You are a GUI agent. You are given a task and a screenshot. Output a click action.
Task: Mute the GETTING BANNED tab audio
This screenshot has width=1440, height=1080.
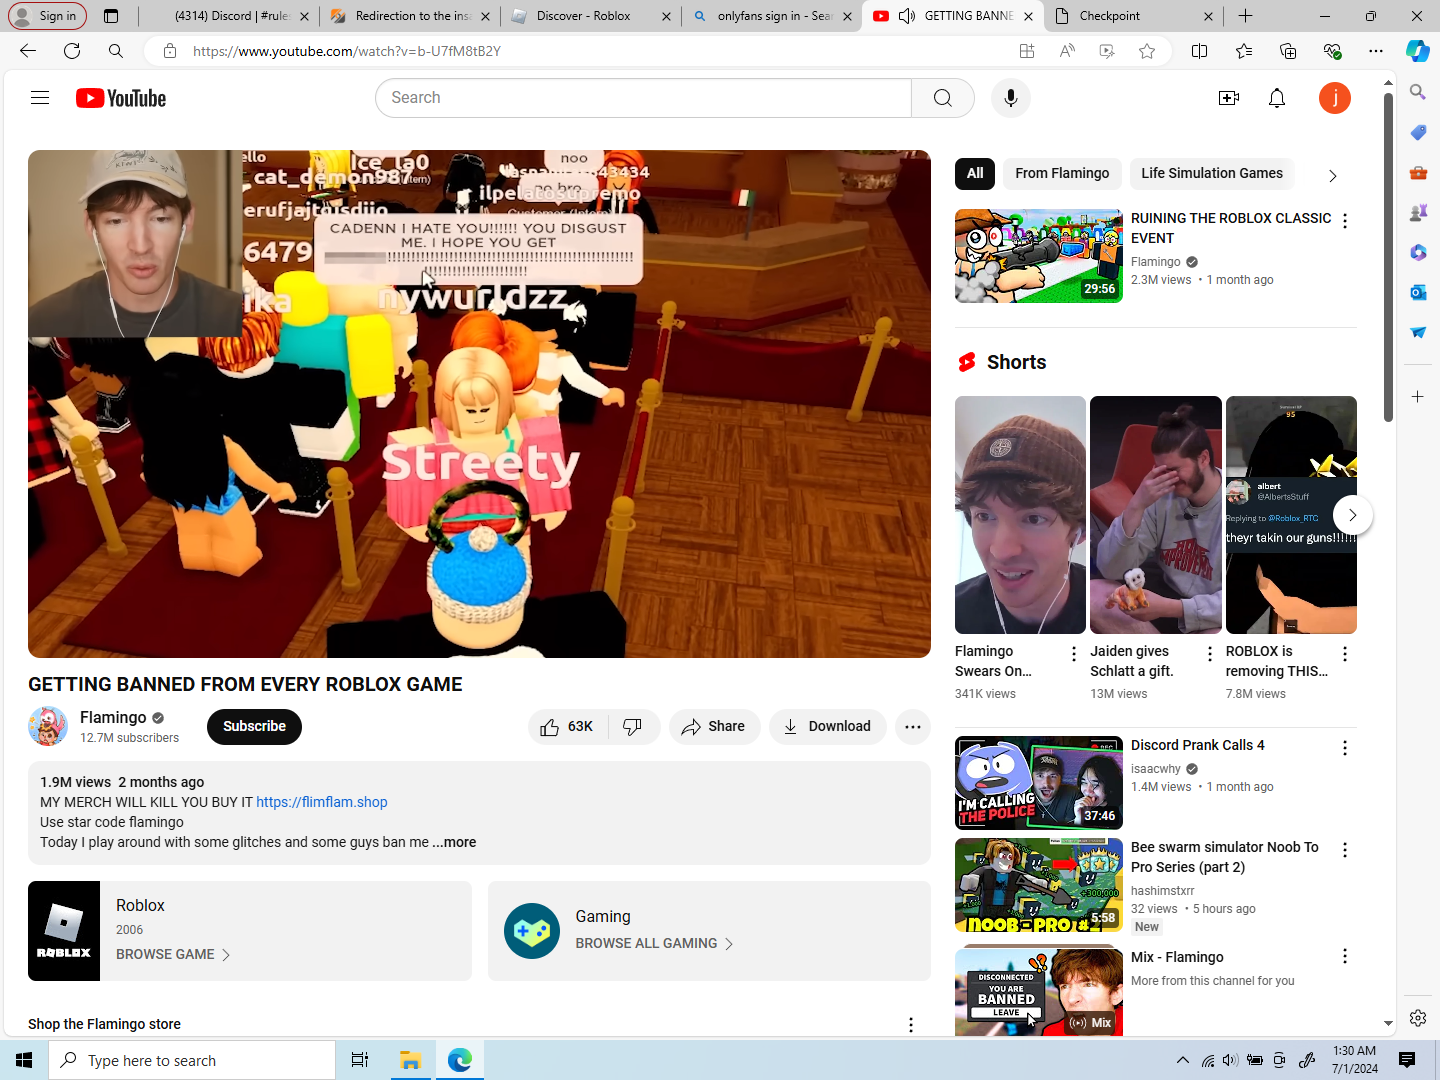point(907,16)
